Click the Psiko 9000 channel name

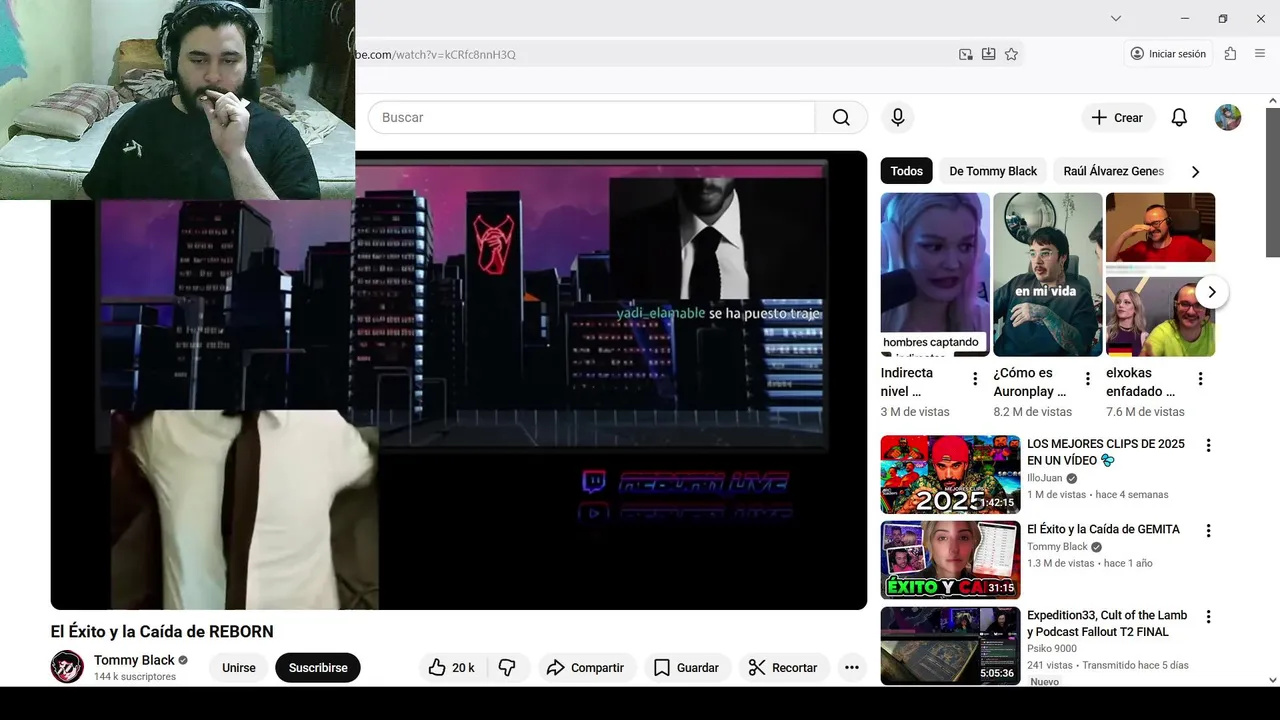coord(1051,648)
